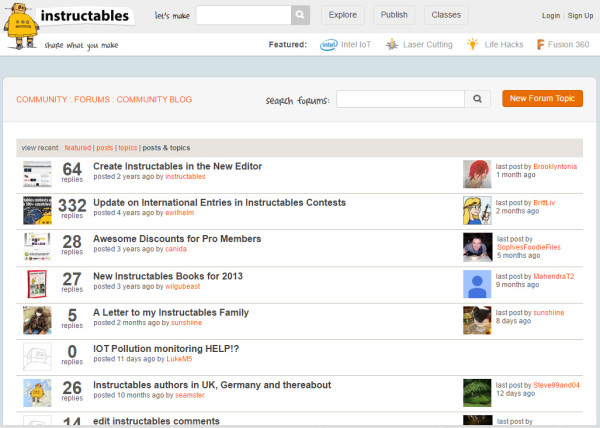Click the search forums input field
The height and width of the screenshot is (428, 600).
coord(401,99)
